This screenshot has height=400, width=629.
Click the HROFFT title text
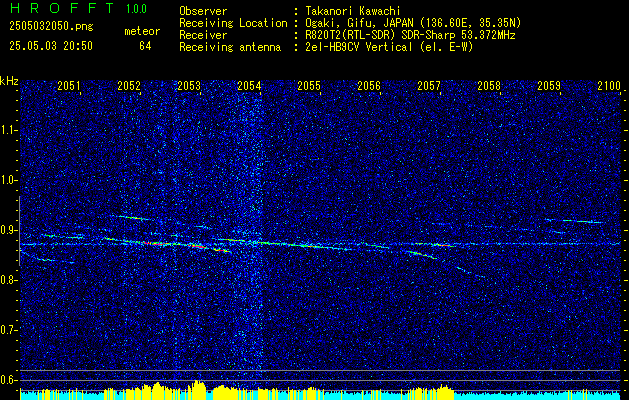(x=63, y=8)
